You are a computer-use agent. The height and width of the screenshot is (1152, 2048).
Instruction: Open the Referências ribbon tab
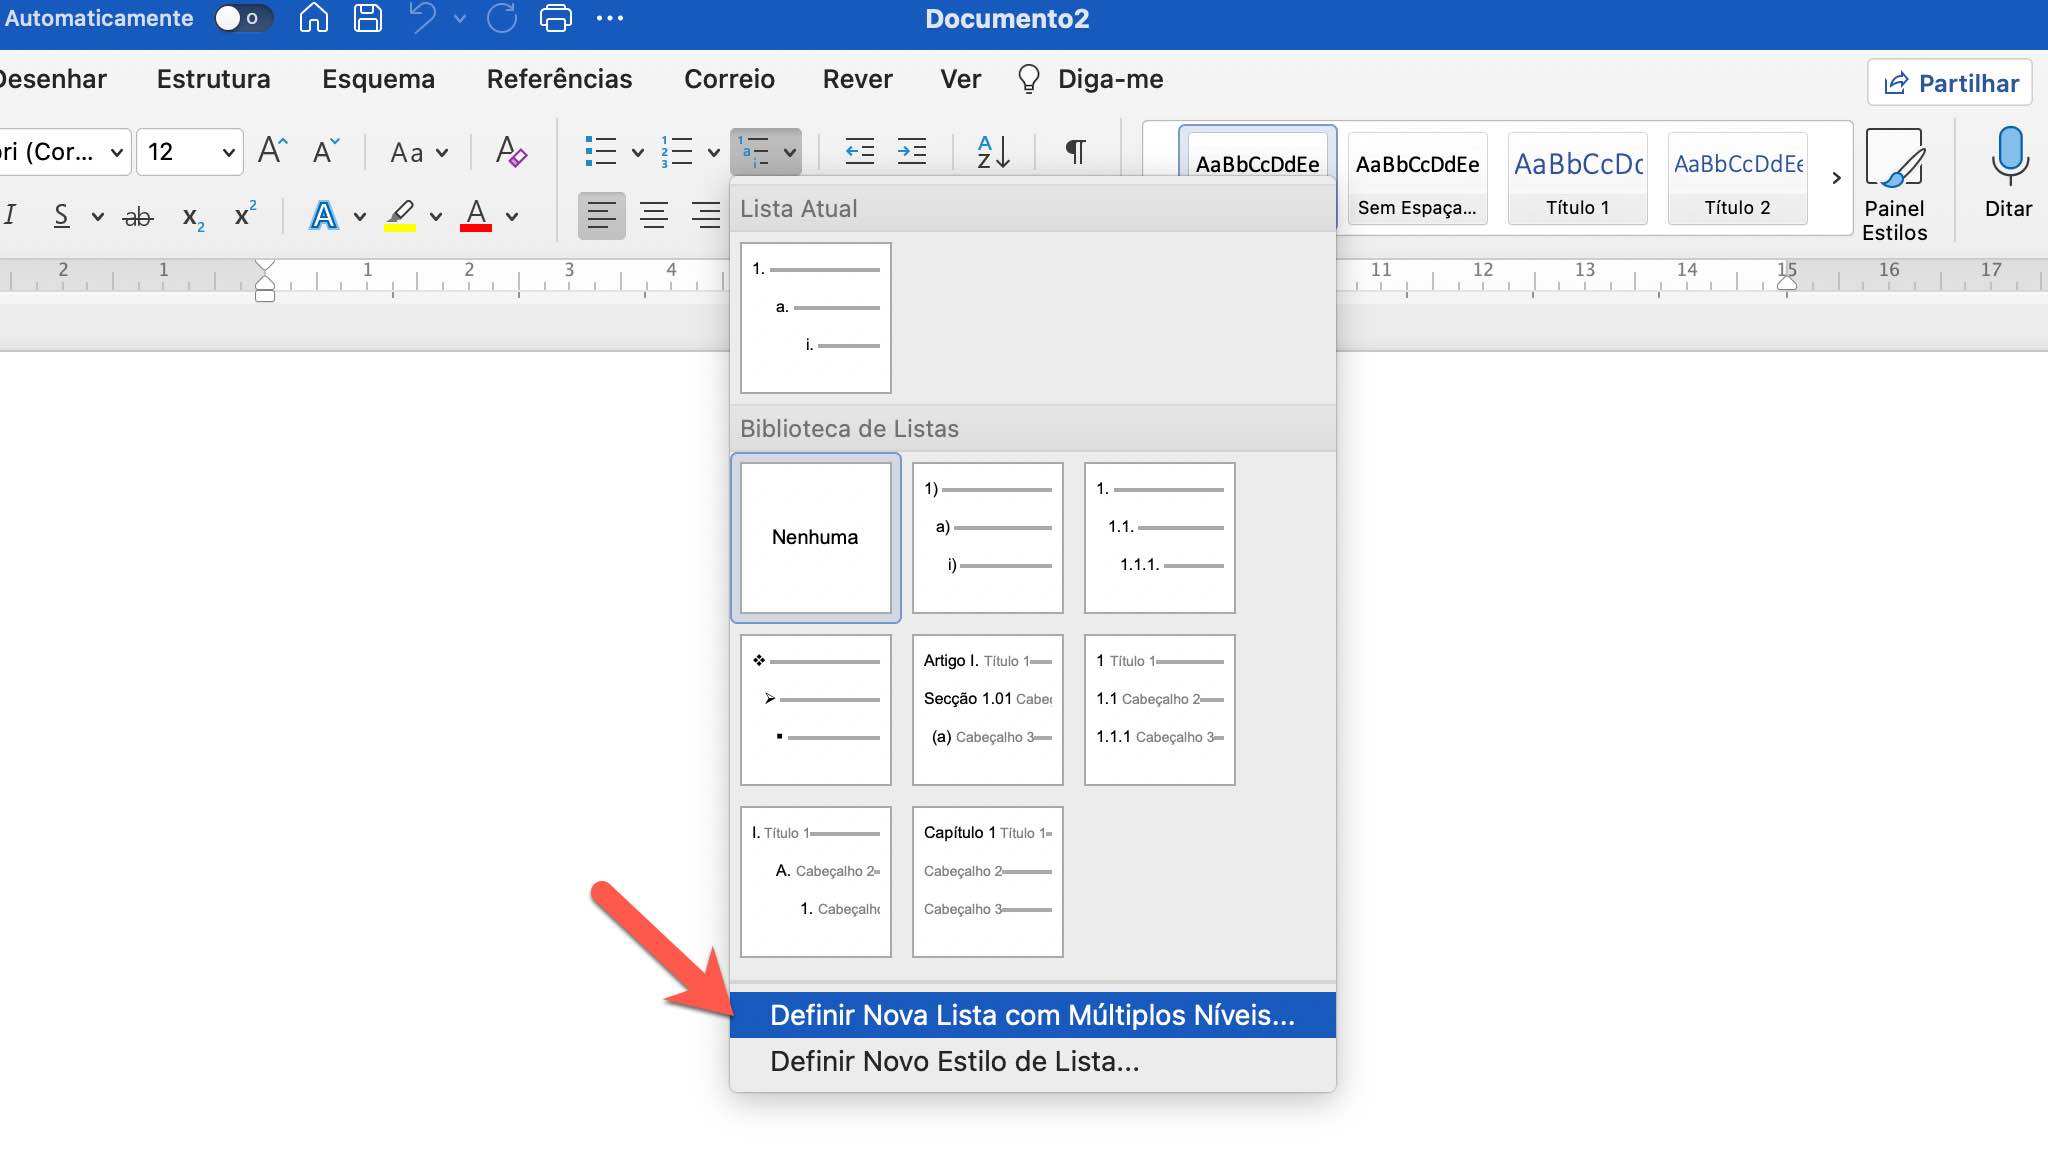point(559,79)
